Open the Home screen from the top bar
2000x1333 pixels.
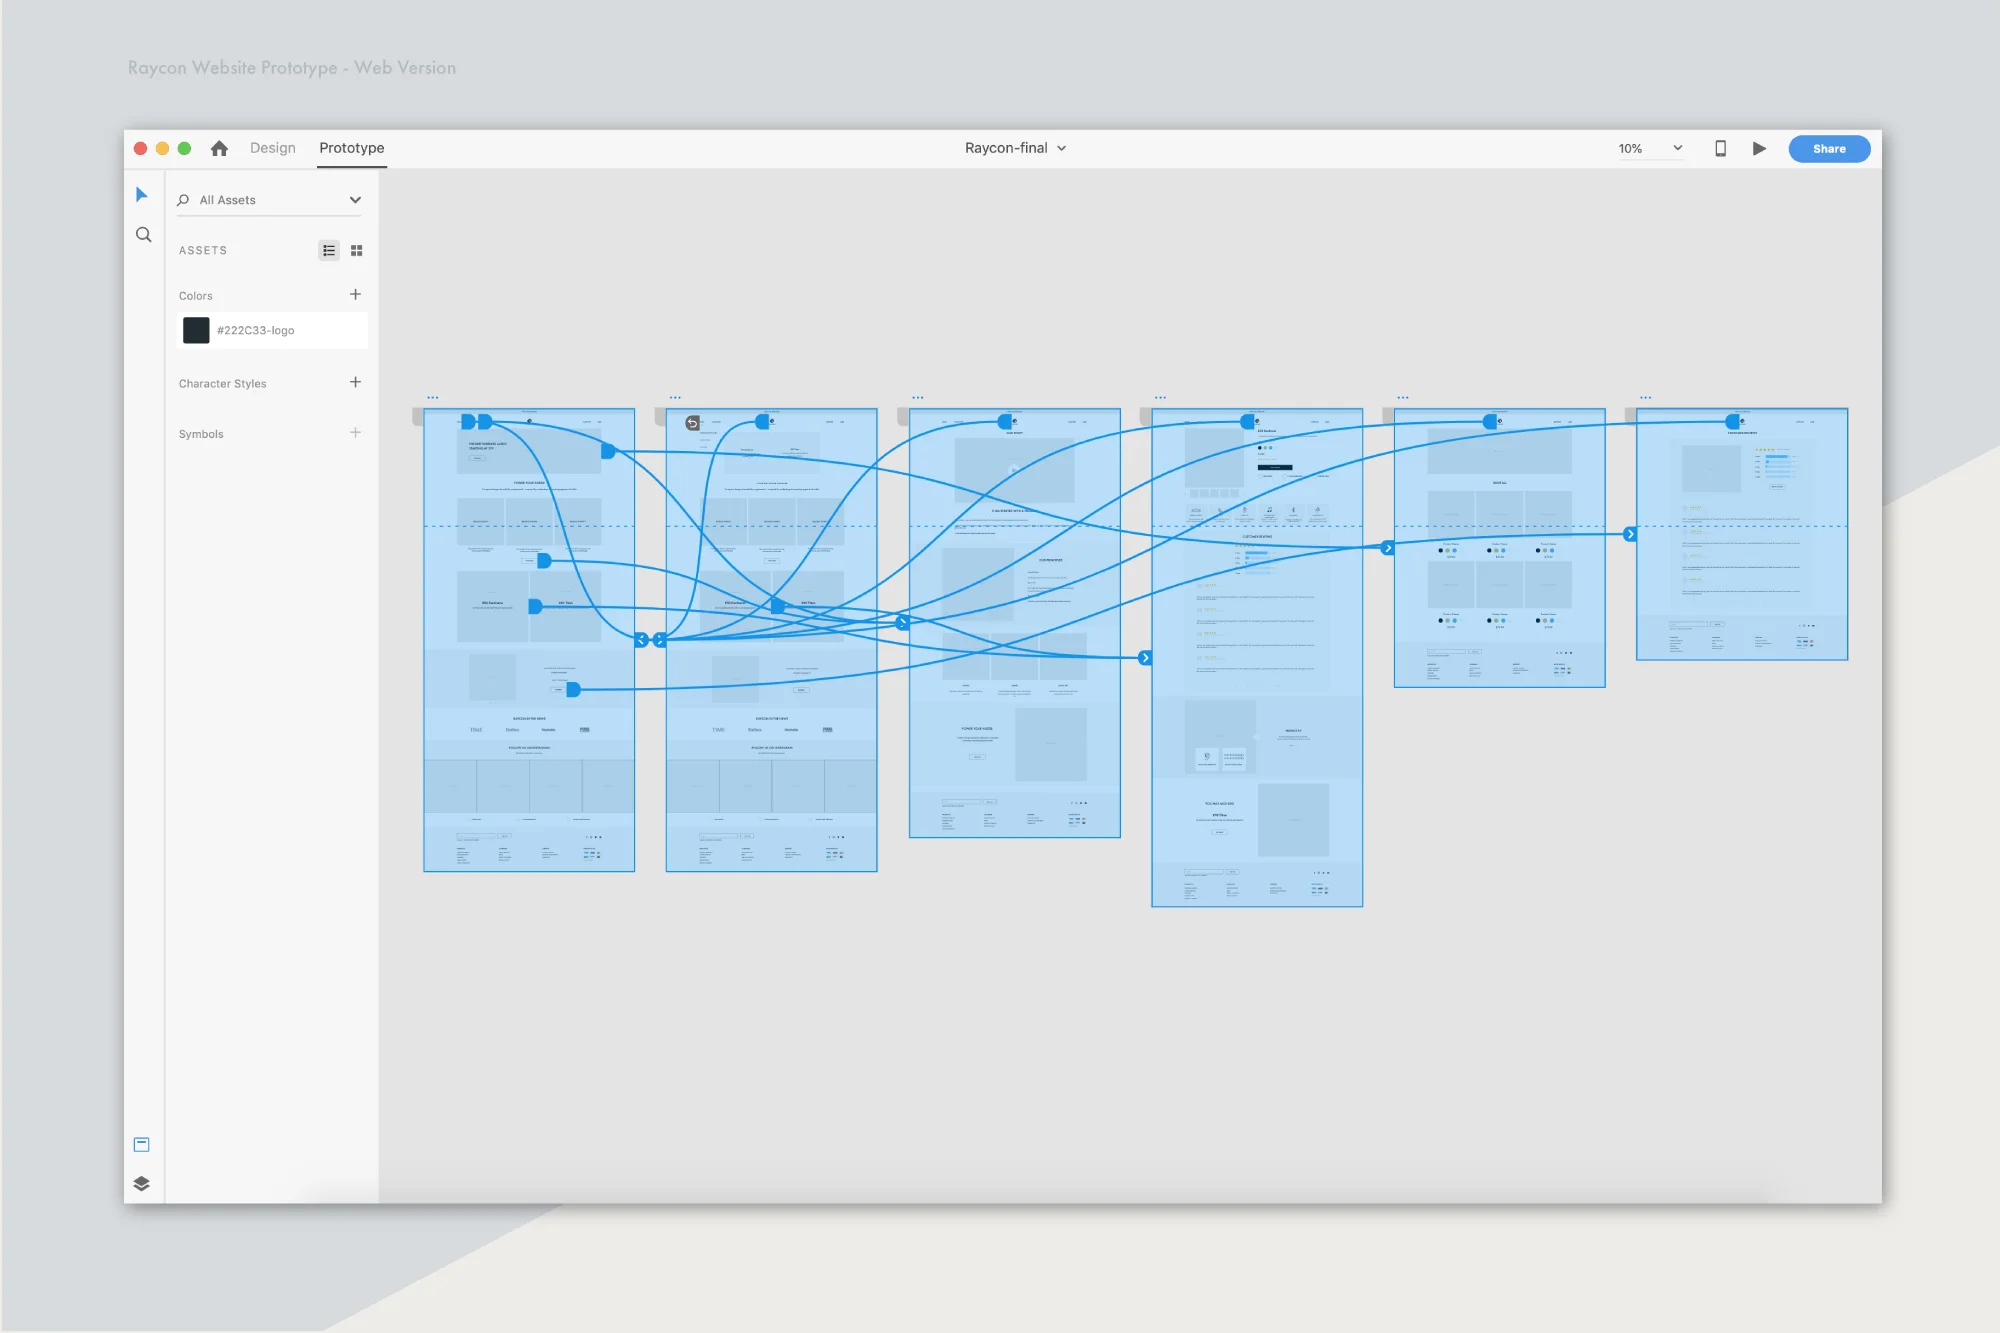tap(219, 148)
